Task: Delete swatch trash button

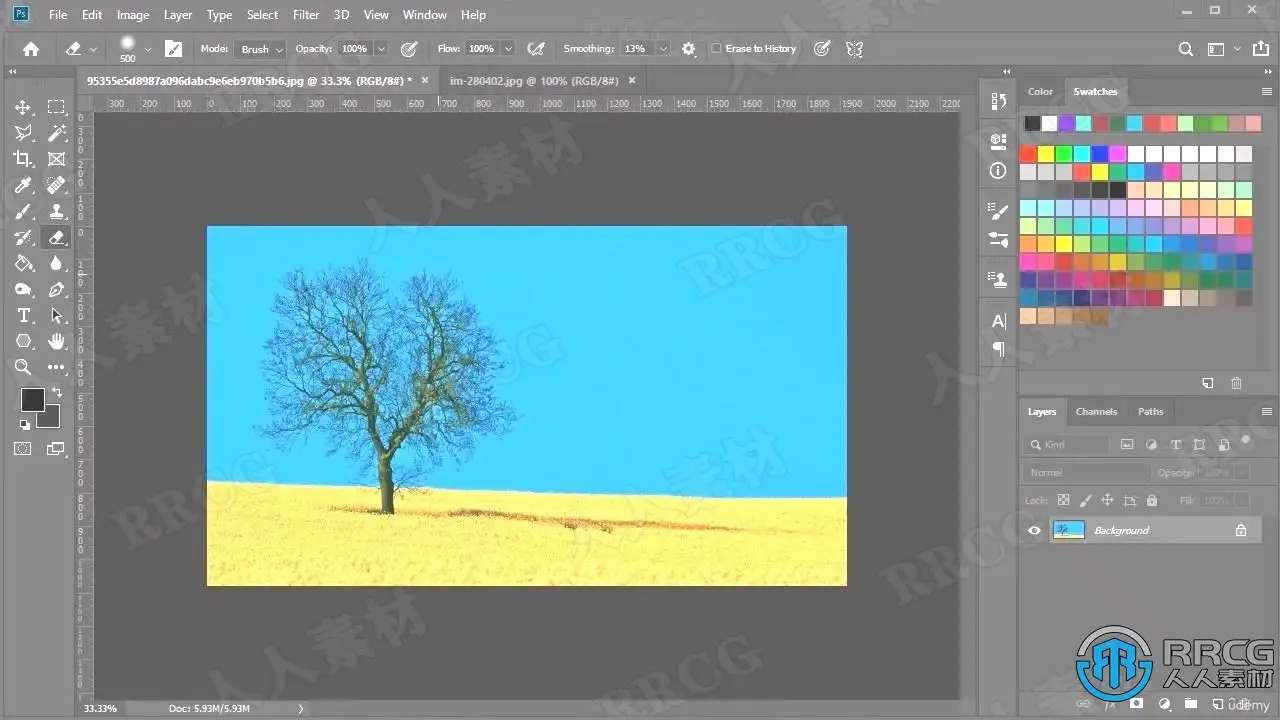Action: pyautogui.click(x=1236, y=383)
